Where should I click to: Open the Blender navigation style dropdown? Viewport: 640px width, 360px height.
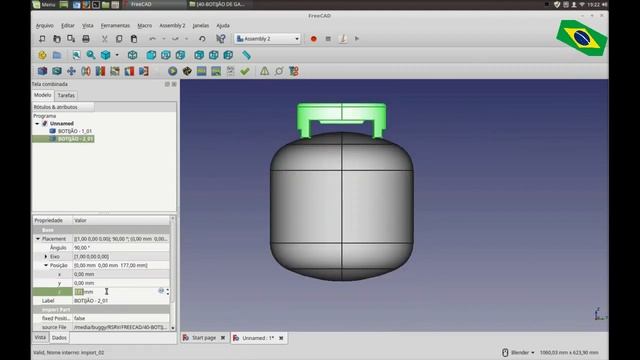[519, 352]
